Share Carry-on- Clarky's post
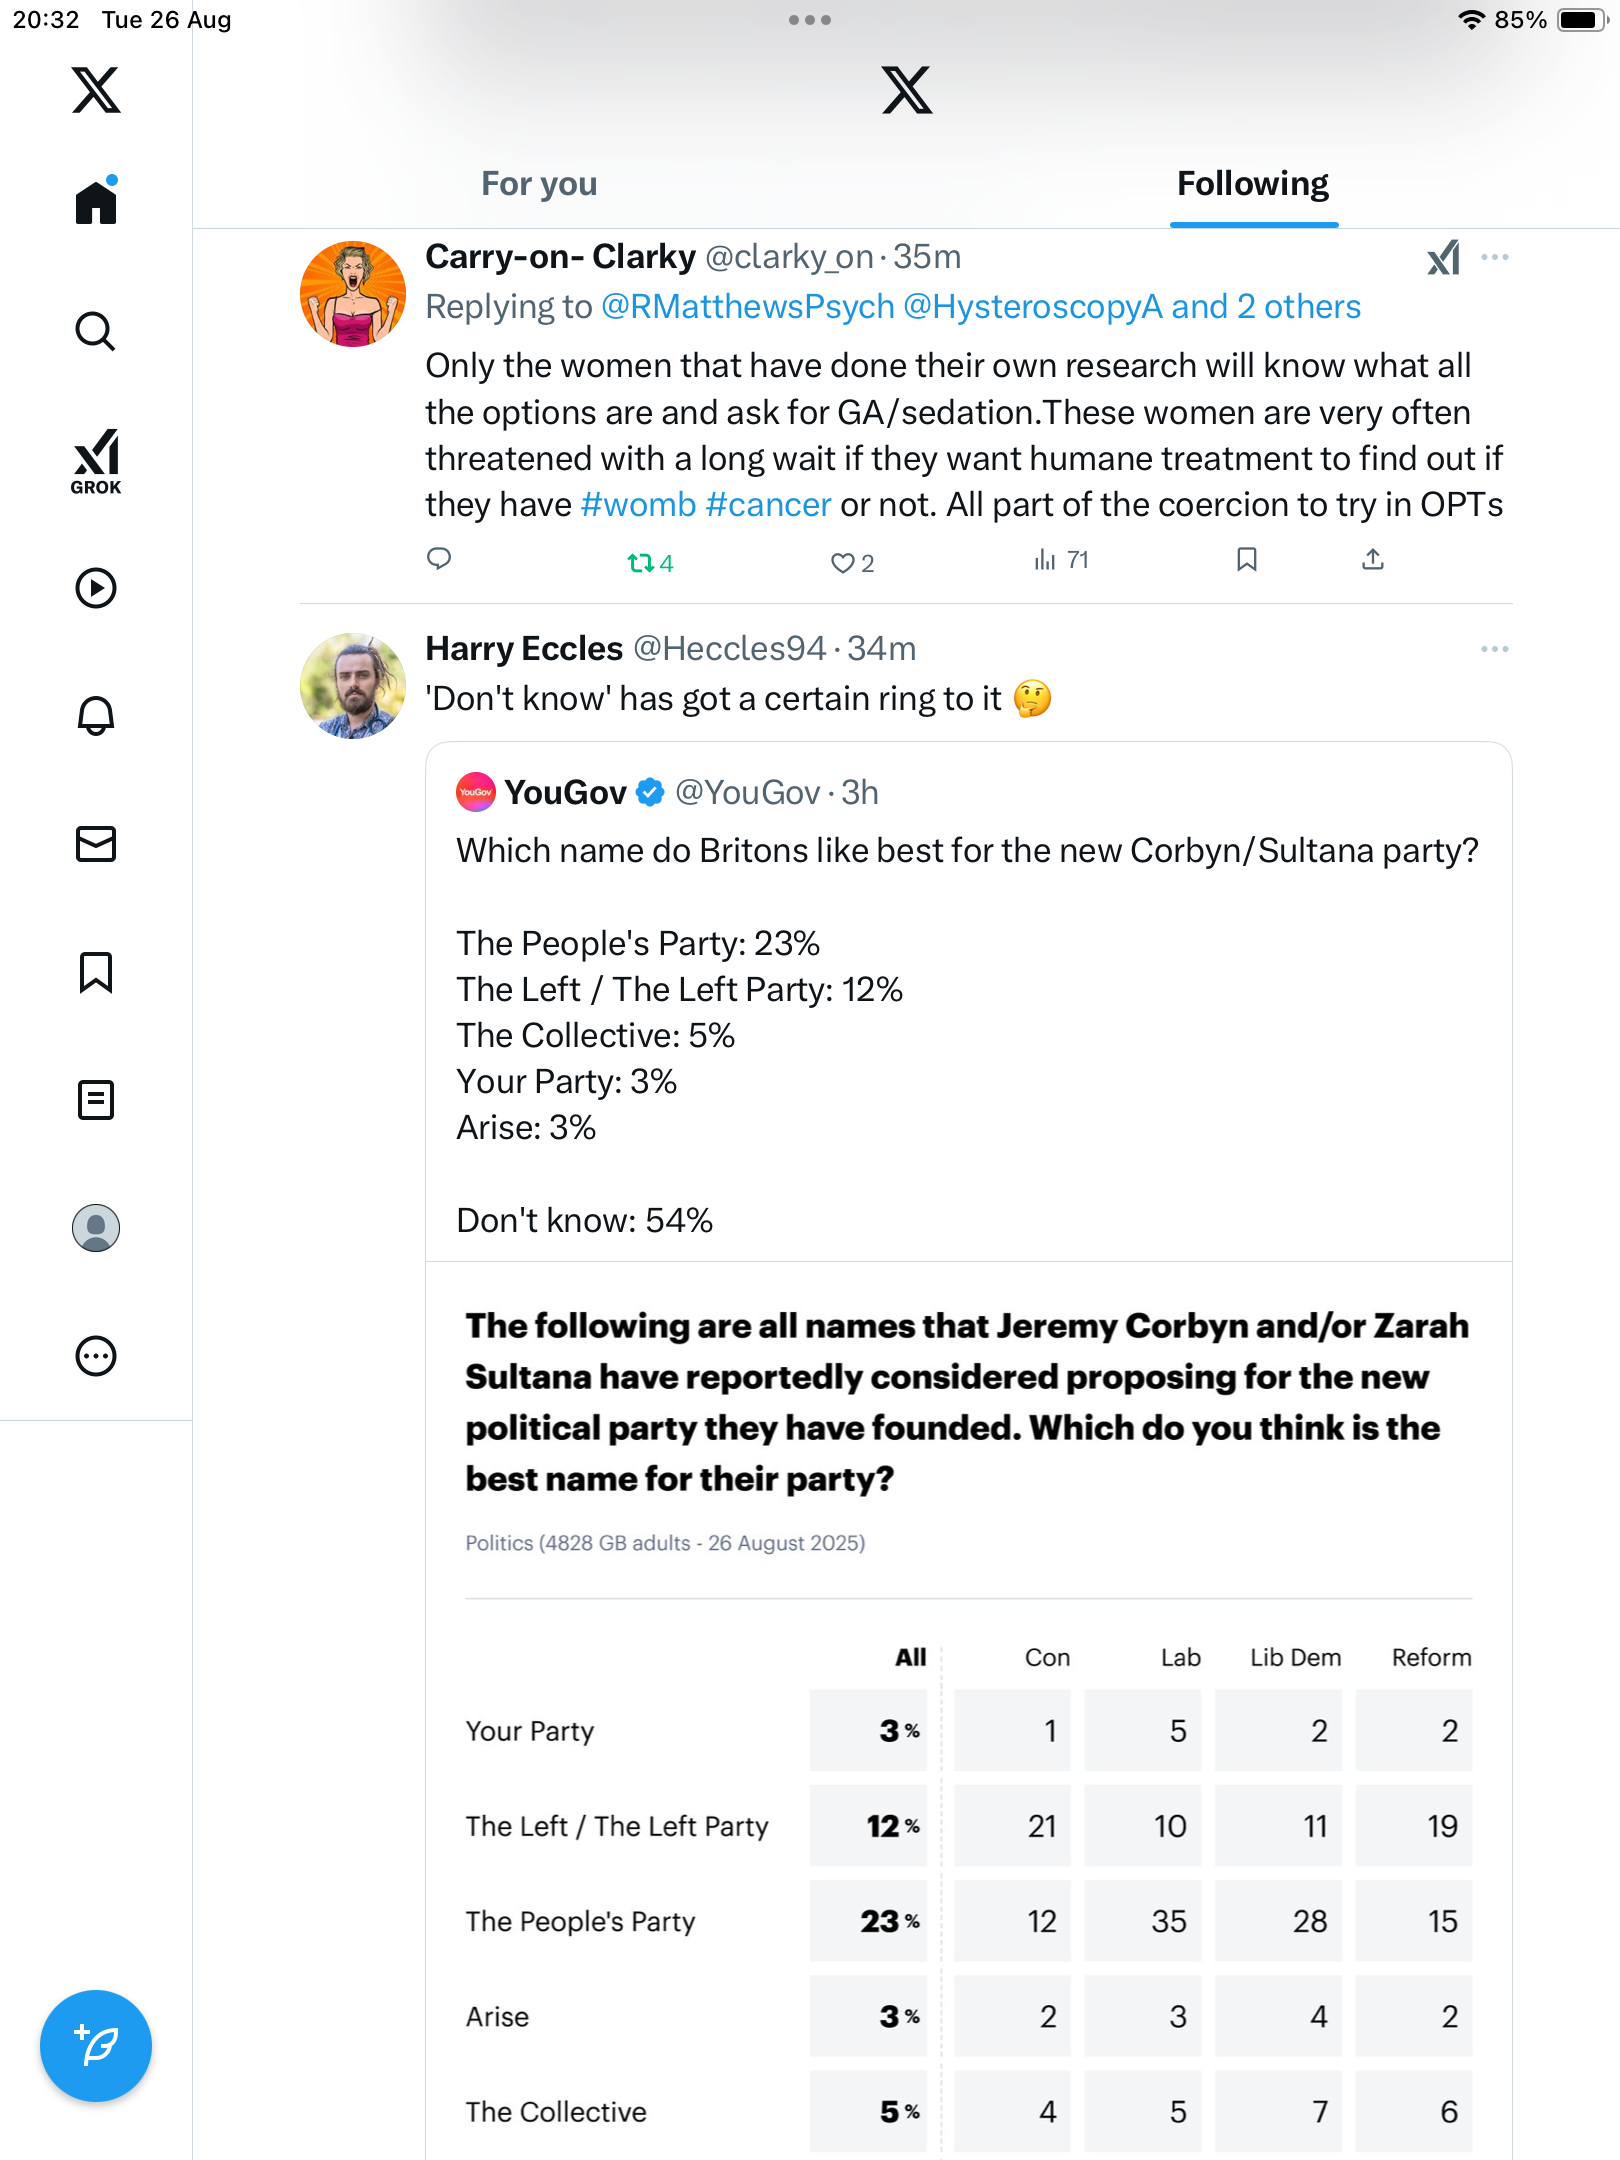This screenshot has width=1620, height=2160. pos(1372,559)
